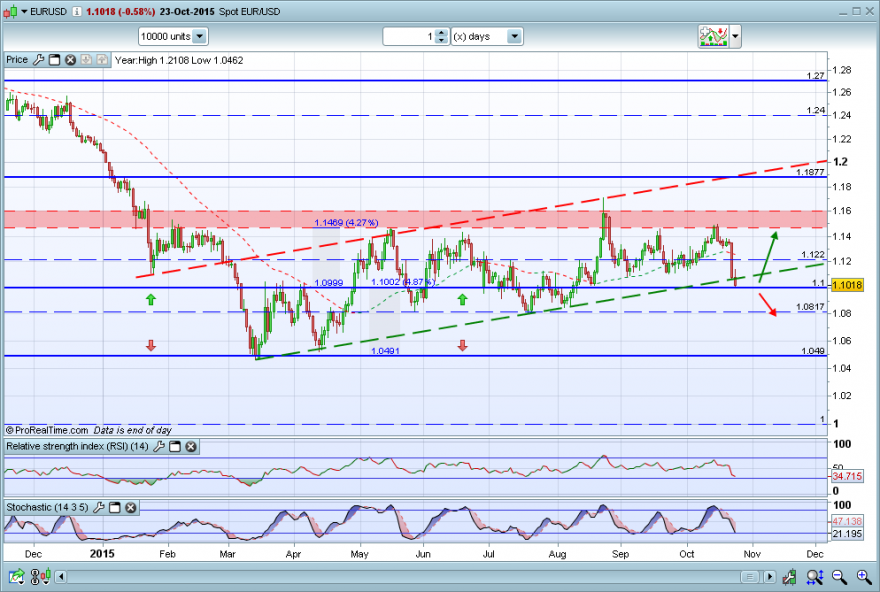The width and height of the screenshot is (880, 592).
Task: Close the Relative strength index panel
Action: tap(191, 447)
